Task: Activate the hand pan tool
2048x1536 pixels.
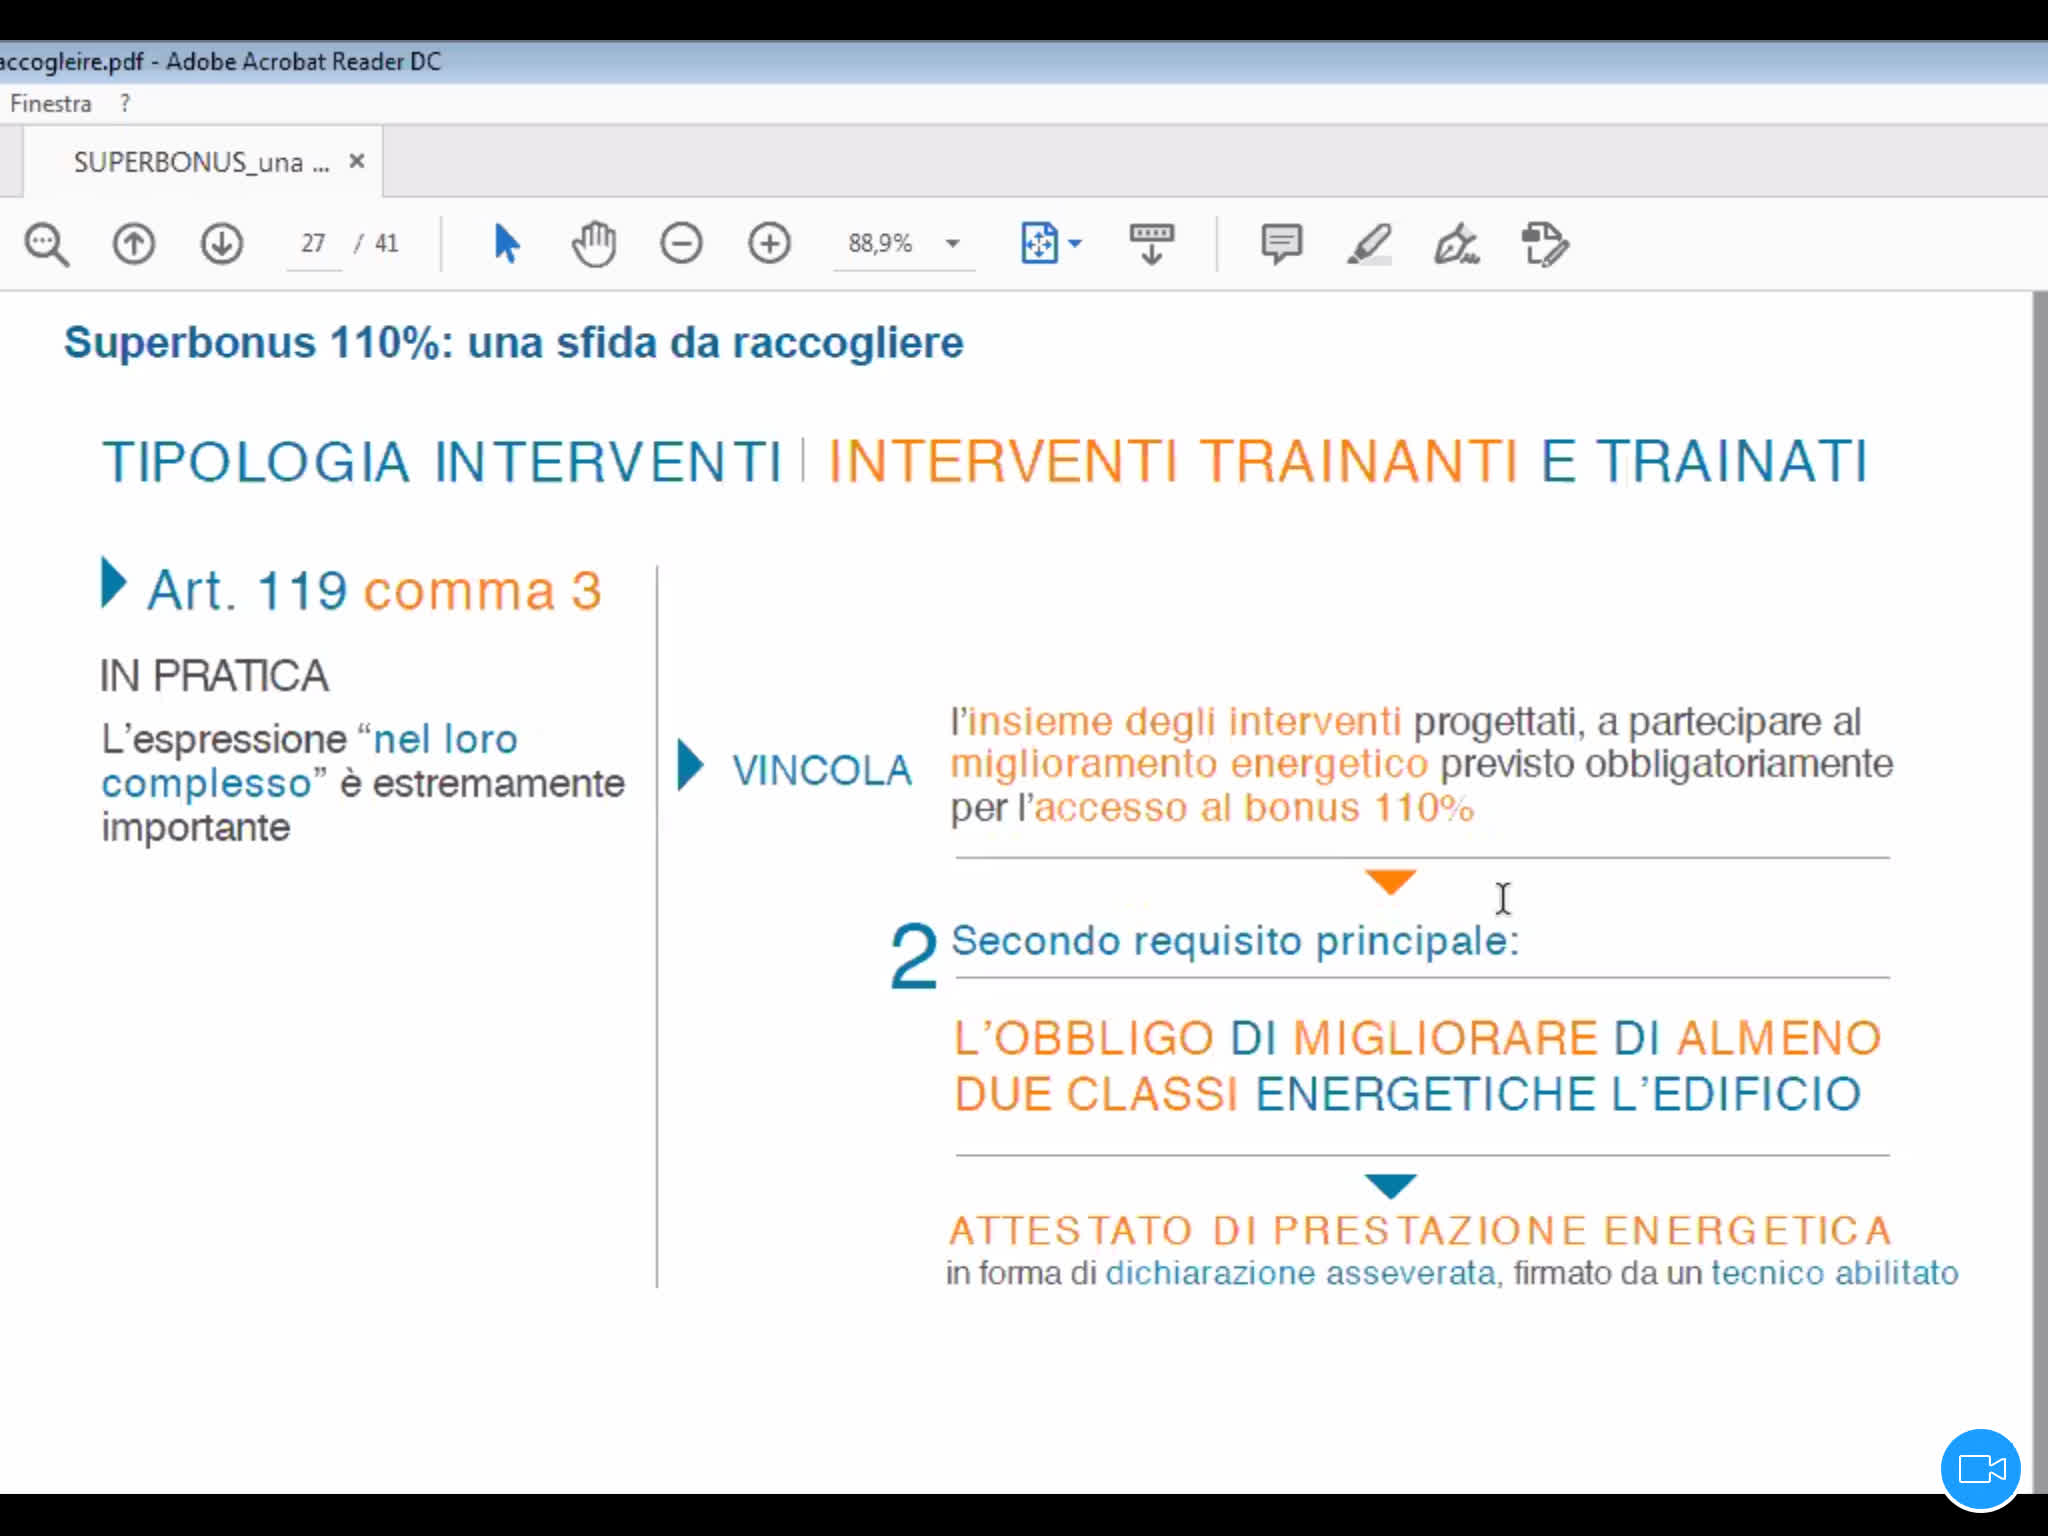Action: (594, 244)
